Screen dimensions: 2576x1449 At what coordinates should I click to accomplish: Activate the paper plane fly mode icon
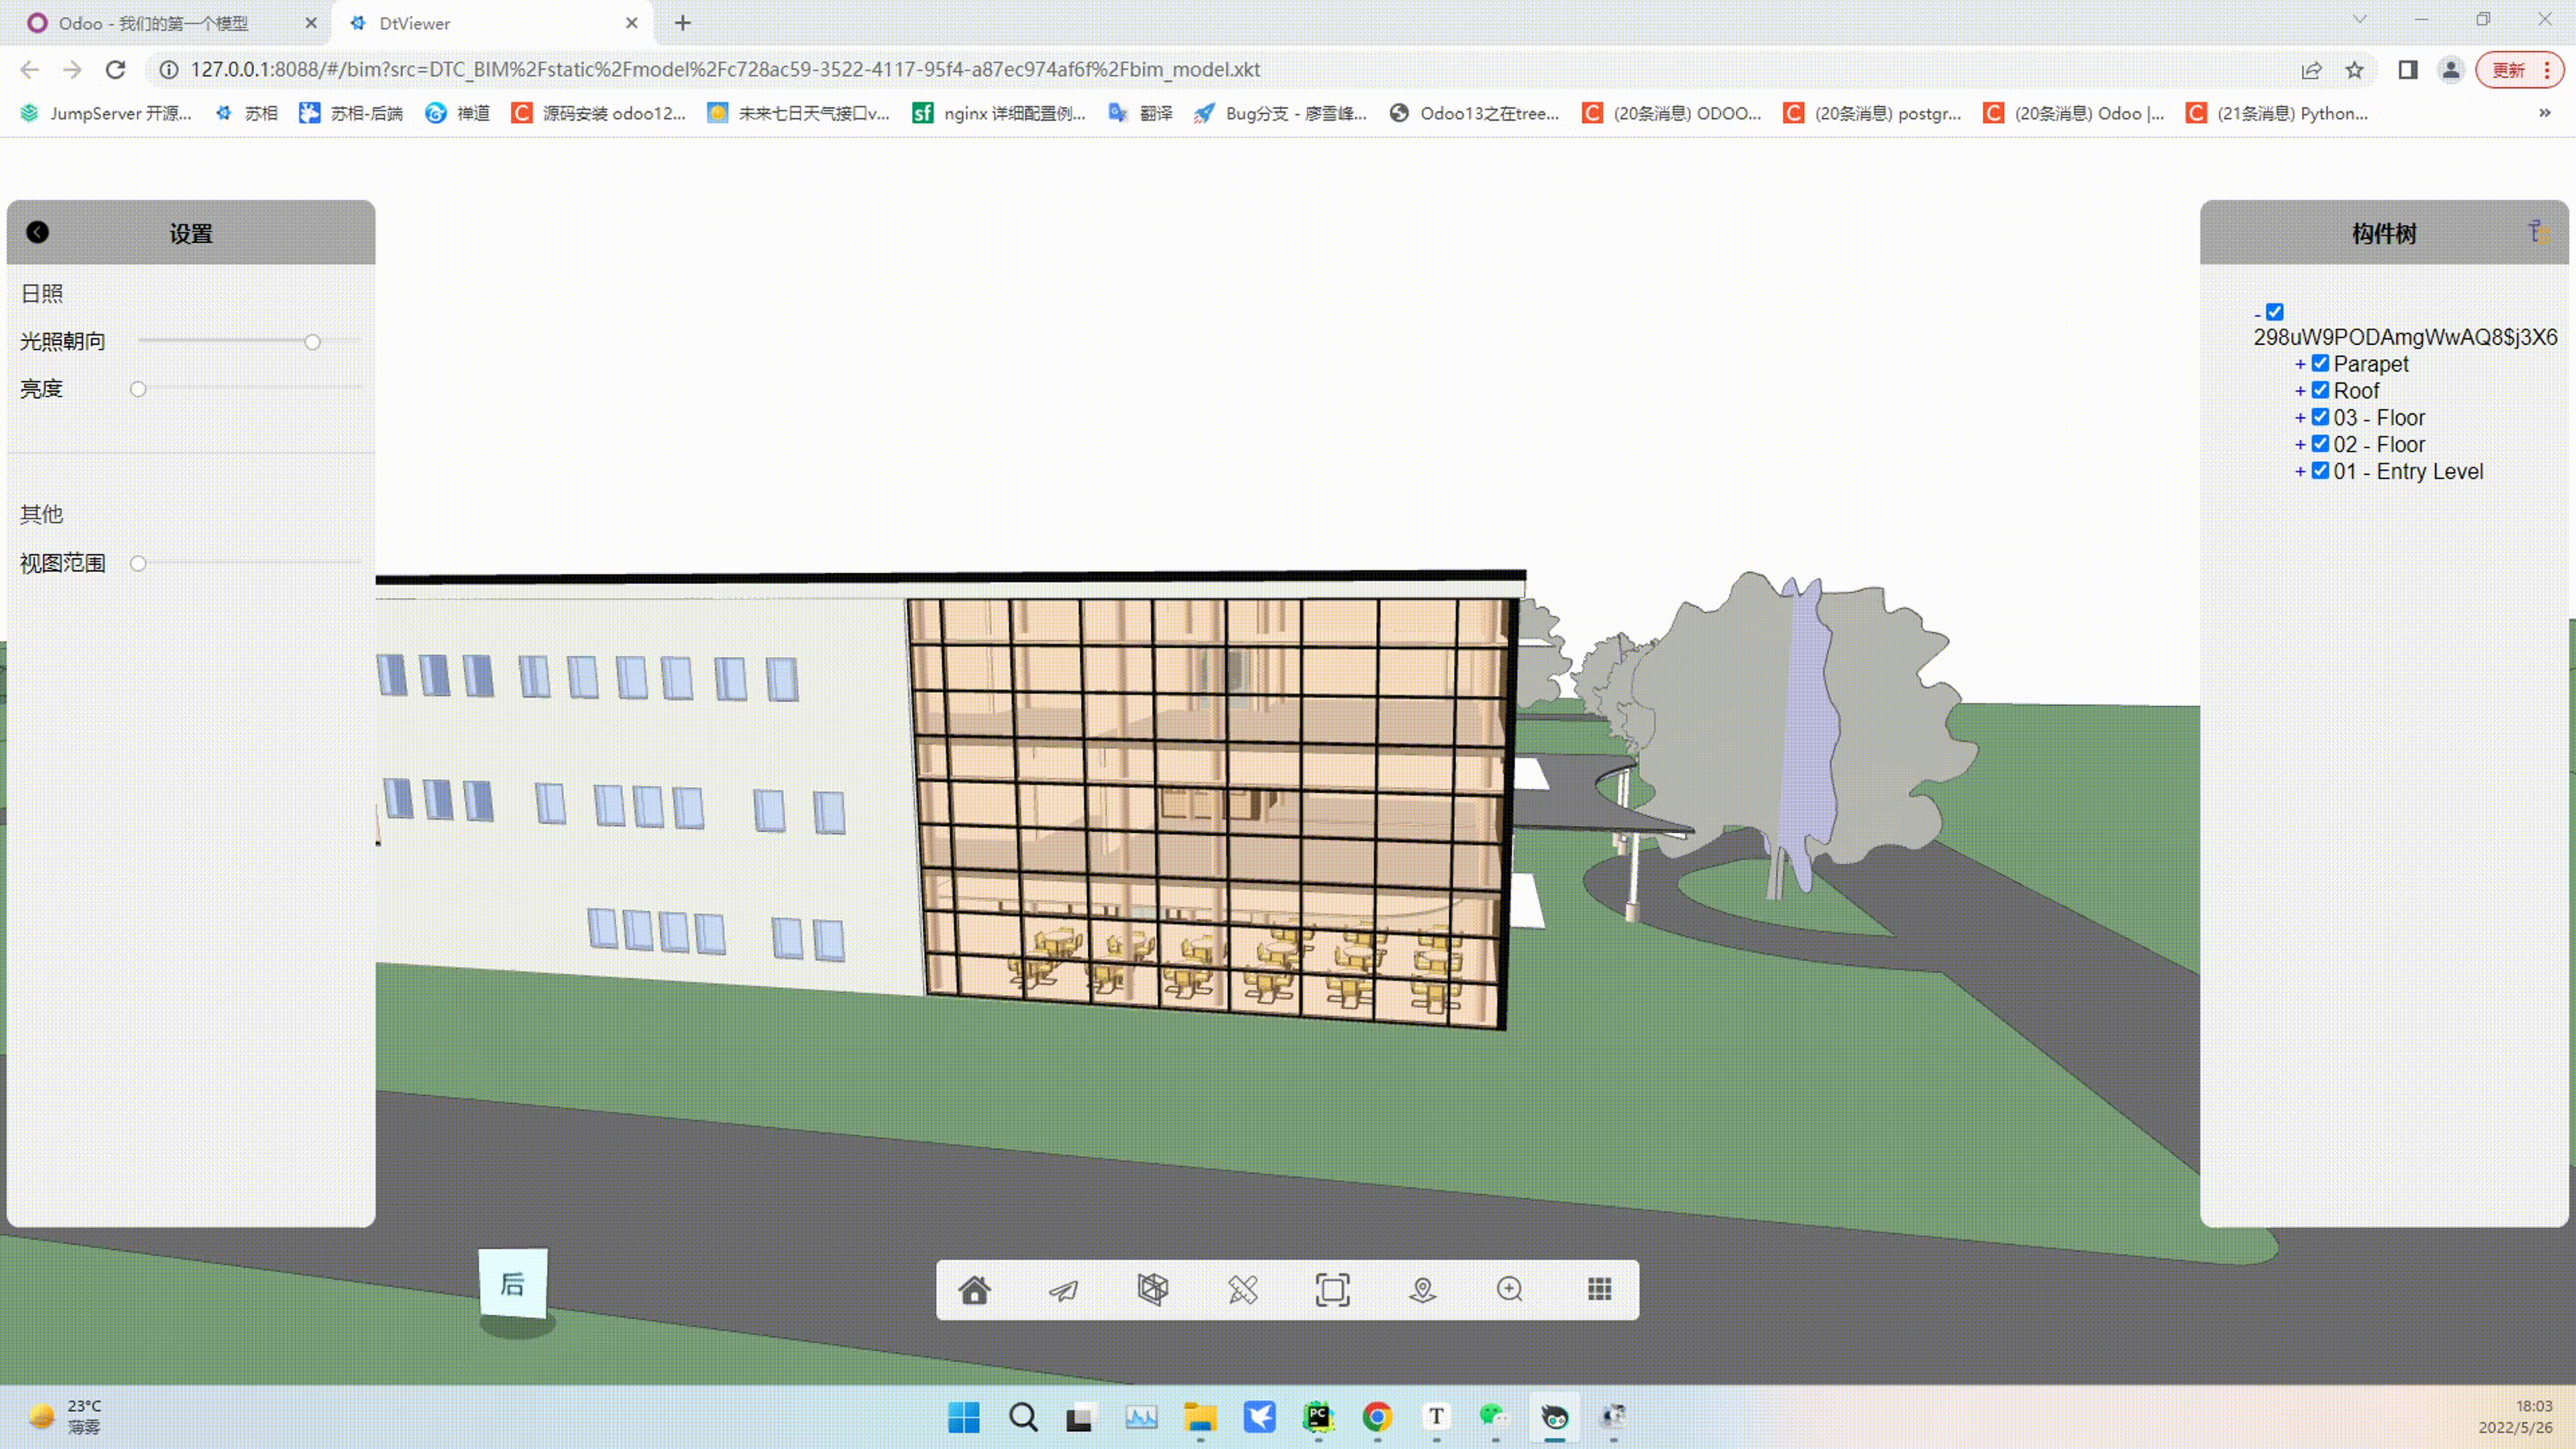click(x=1063, y=1290)
